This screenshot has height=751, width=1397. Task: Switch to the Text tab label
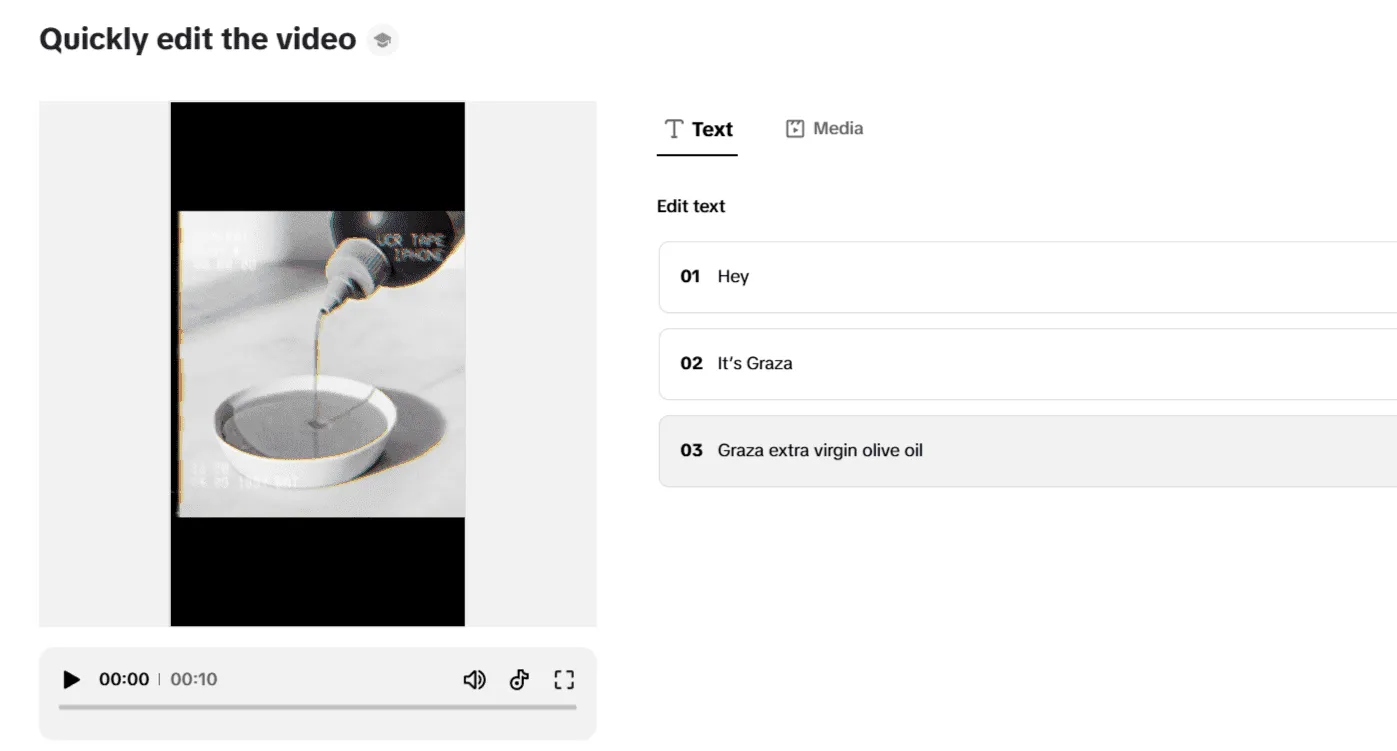tap(712, 129)
